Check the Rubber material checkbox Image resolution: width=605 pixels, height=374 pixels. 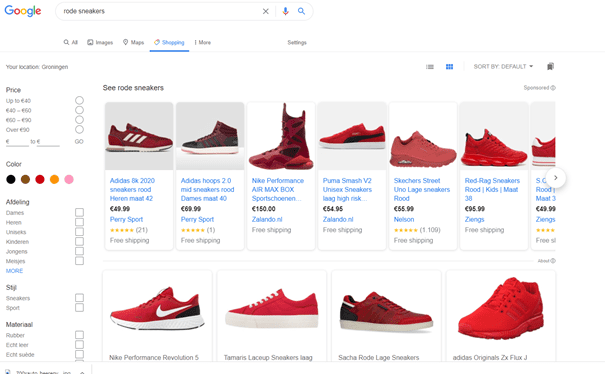point(79,335)
